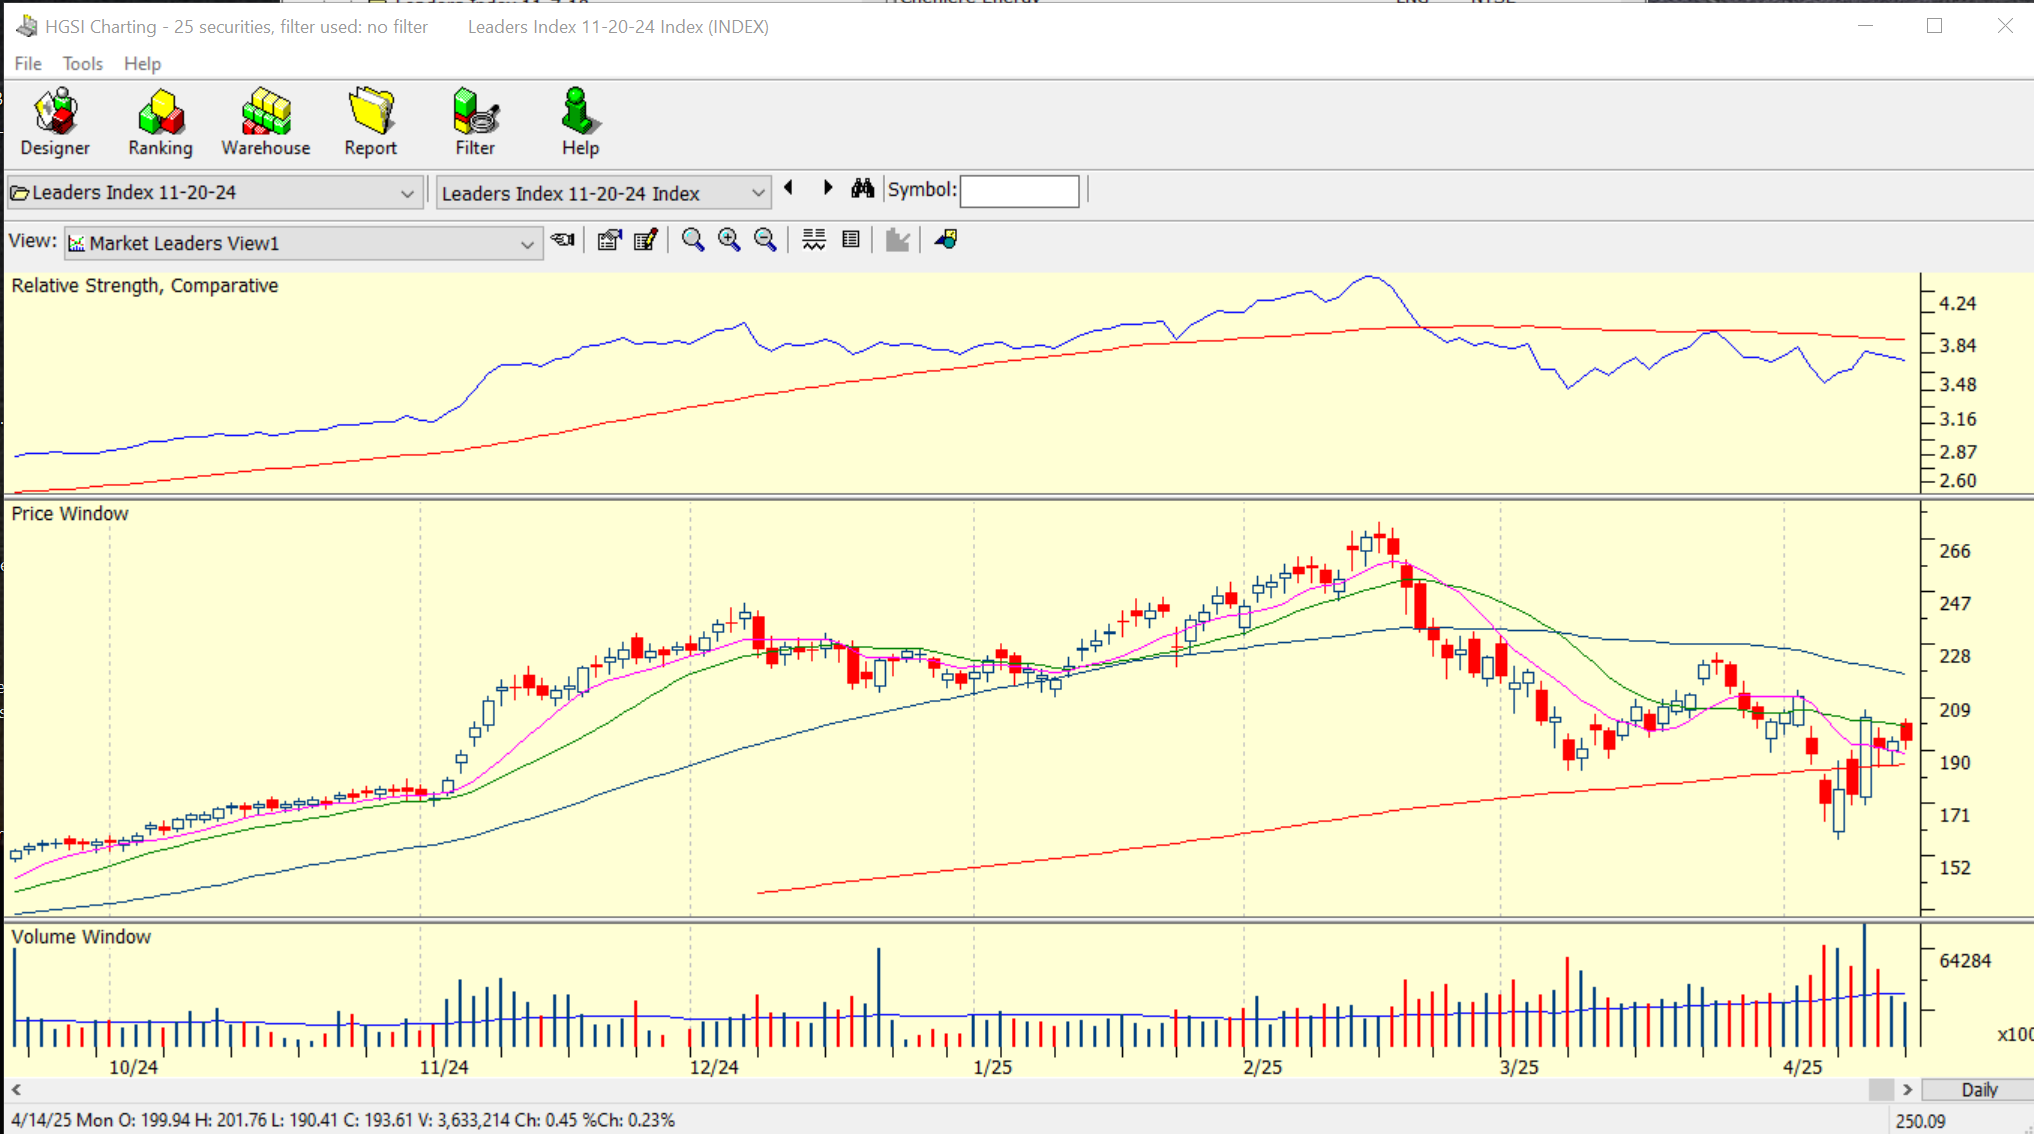Click the 3/25 date axis label
The image size is (2034, 1134).
pyautogui.click(x=1519, y=1067)
